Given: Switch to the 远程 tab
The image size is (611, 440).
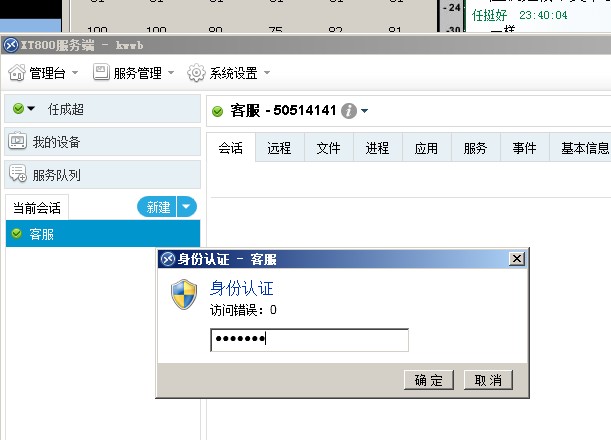Looking at the screenshot, I should pyautogui.click(x=279, y=148).
